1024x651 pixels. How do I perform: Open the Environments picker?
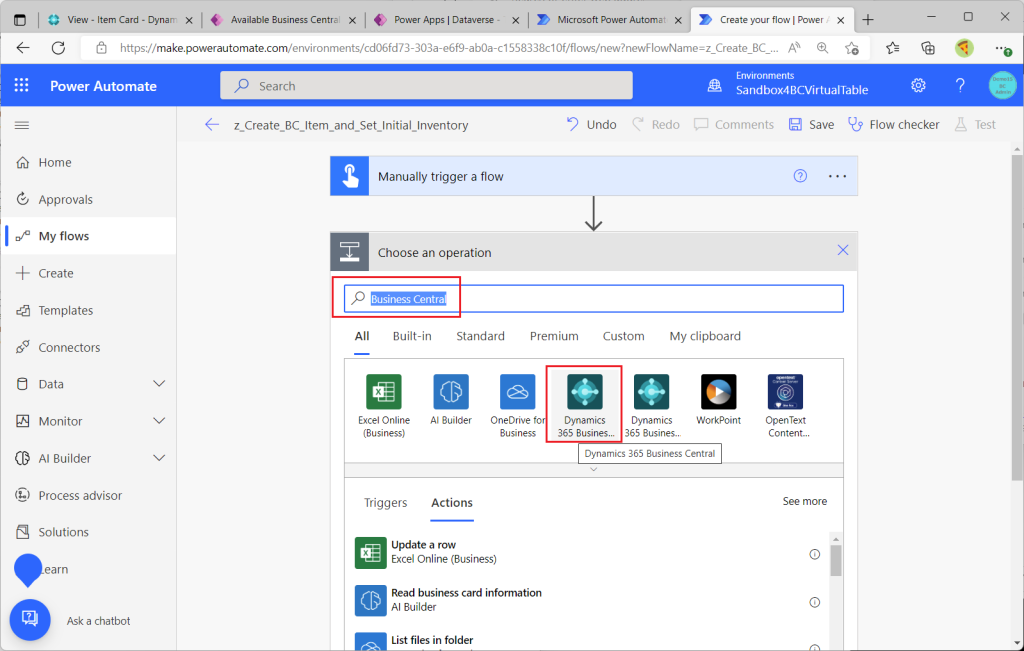click(x=788, y=84)
